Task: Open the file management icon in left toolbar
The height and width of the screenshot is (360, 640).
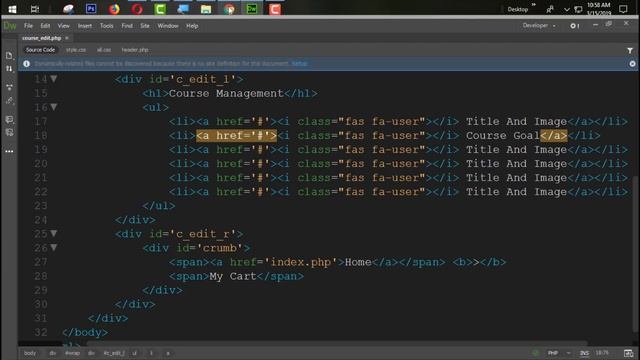Action: tap(9, 56)
